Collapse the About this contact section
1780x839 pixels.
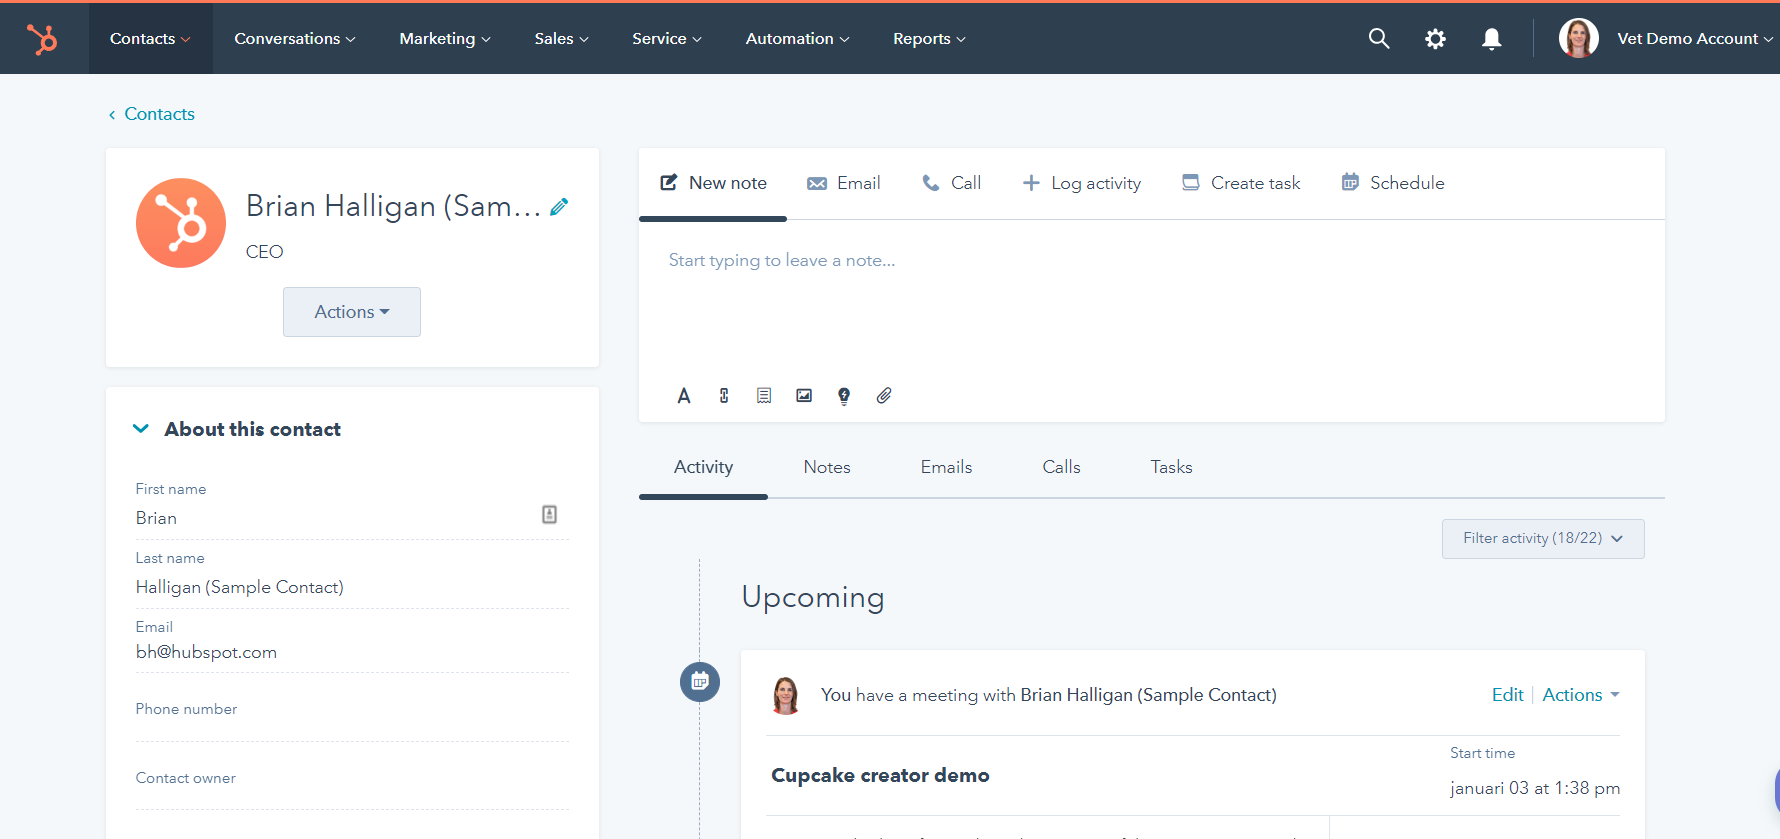[x=140, y=429]
